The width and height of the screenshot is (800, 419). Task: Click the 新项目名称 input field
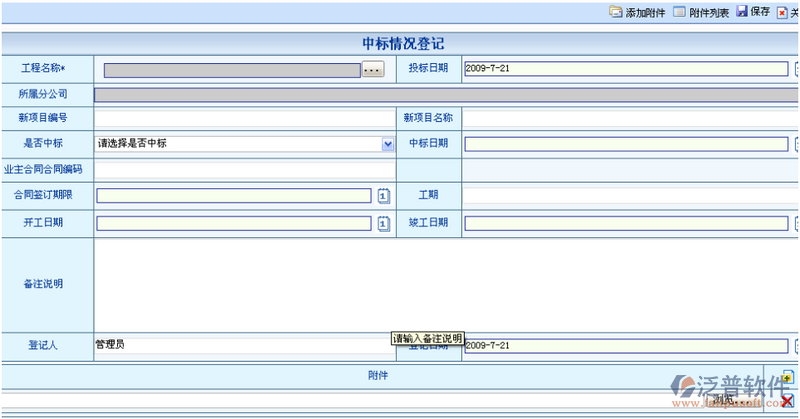630,118
